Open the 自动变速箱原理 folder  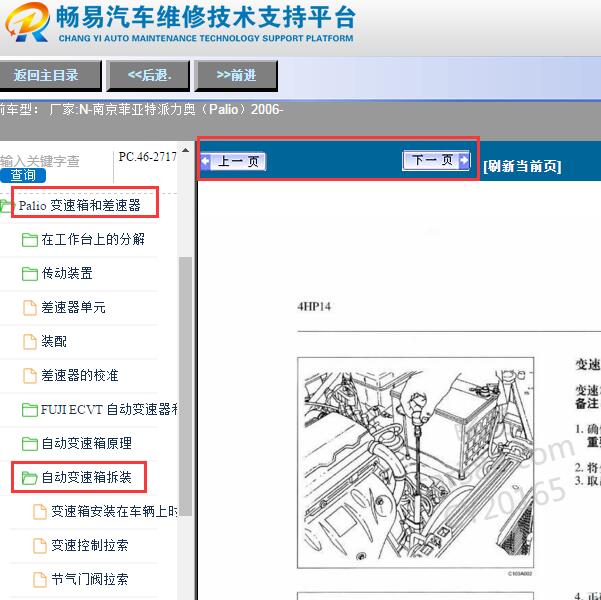click(87, 443)
